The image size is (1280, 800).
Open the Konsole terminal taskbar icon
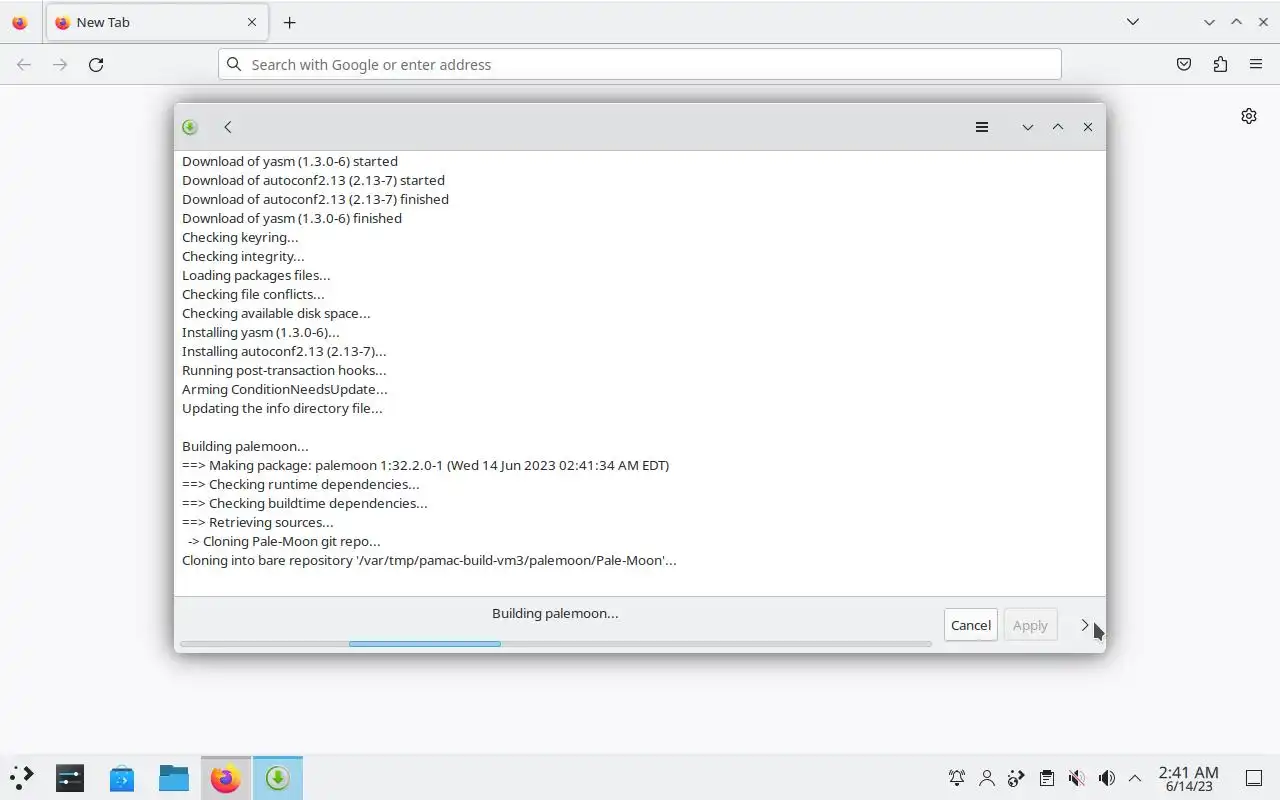(x=70, y=777)
